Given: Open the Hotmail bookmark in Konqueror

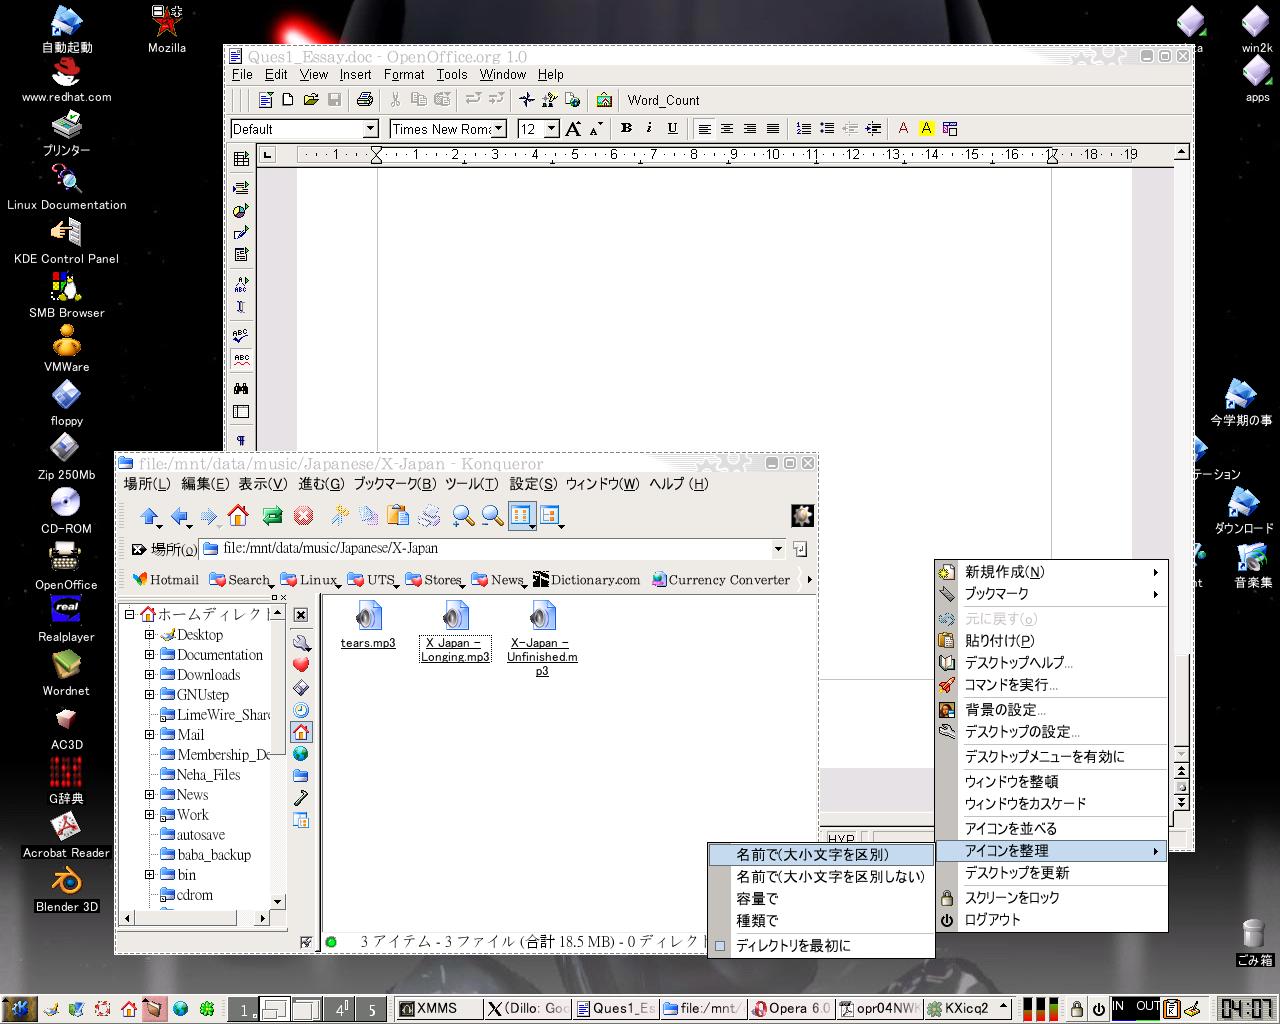Looking at the screenshot, I should click(x=165, y=580).
